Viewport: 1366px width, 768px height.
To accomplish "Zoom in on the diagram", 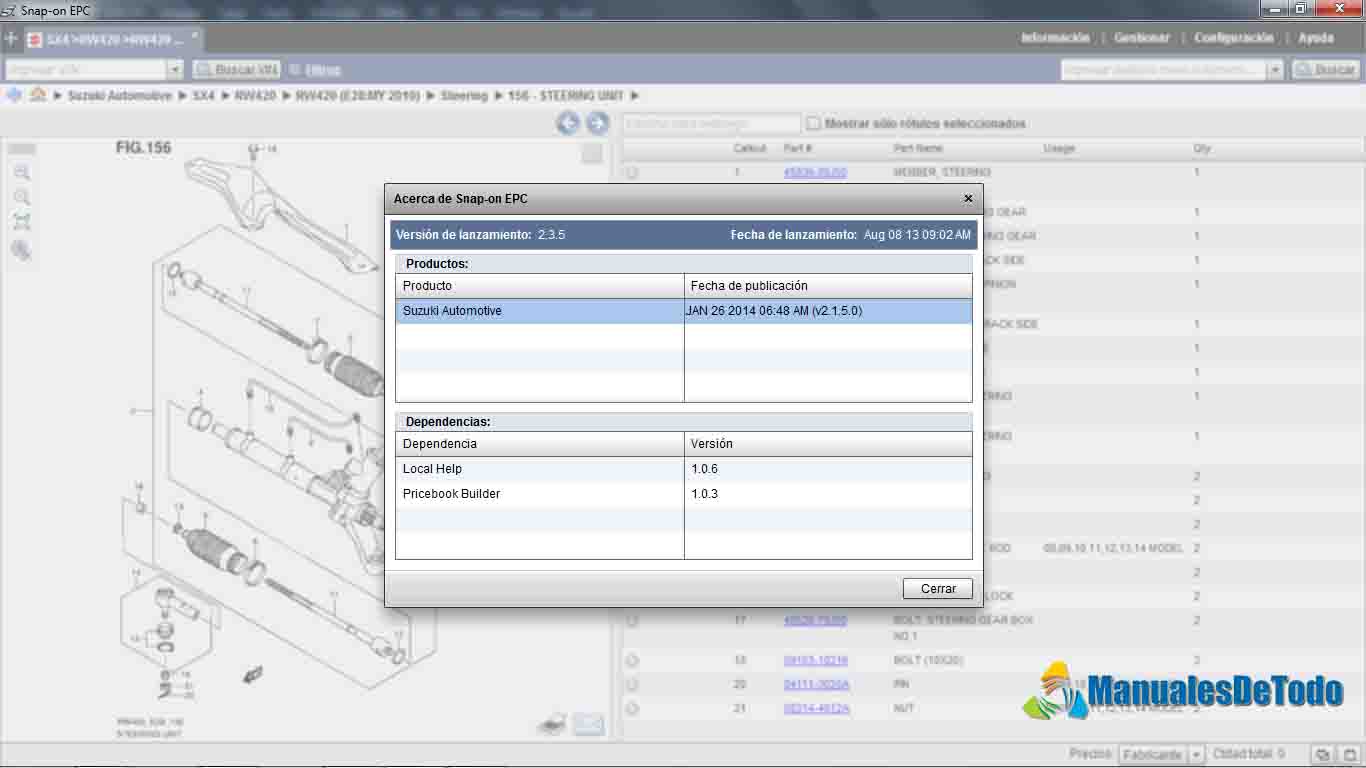I will pyautogui.click(x=22, y=173).
